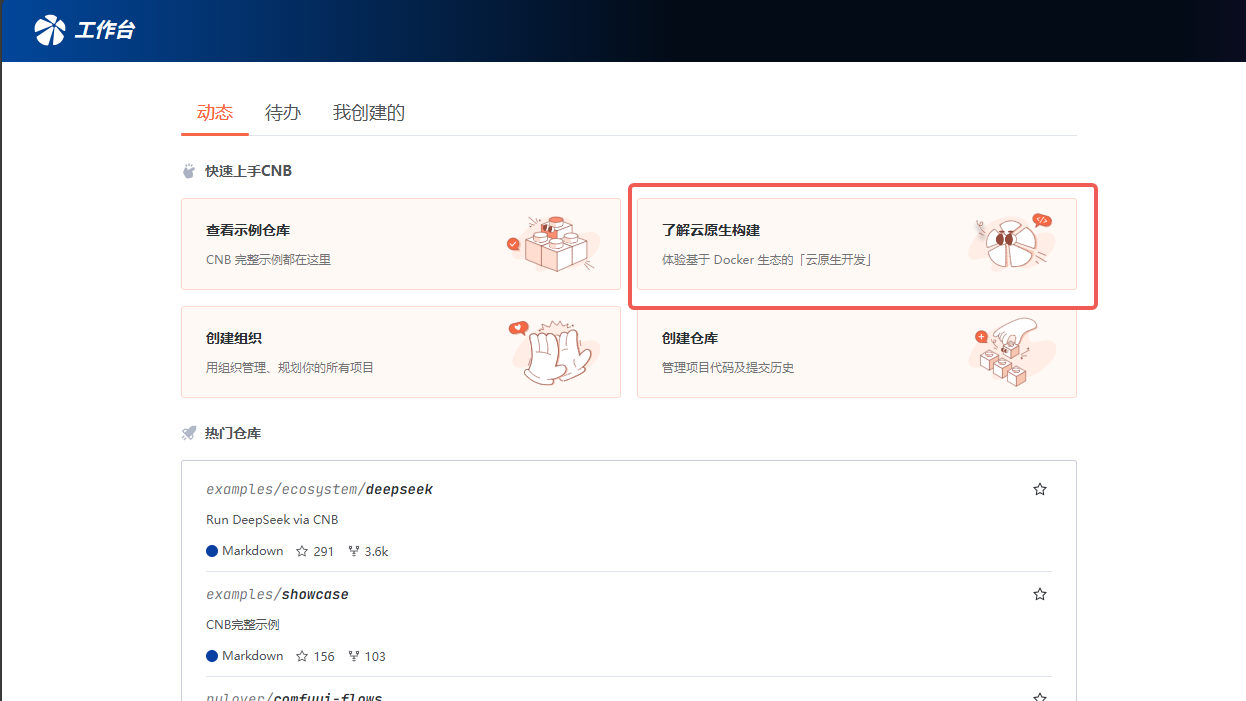
Task: Open the 查看示例仓库 card
Action: 401,244
